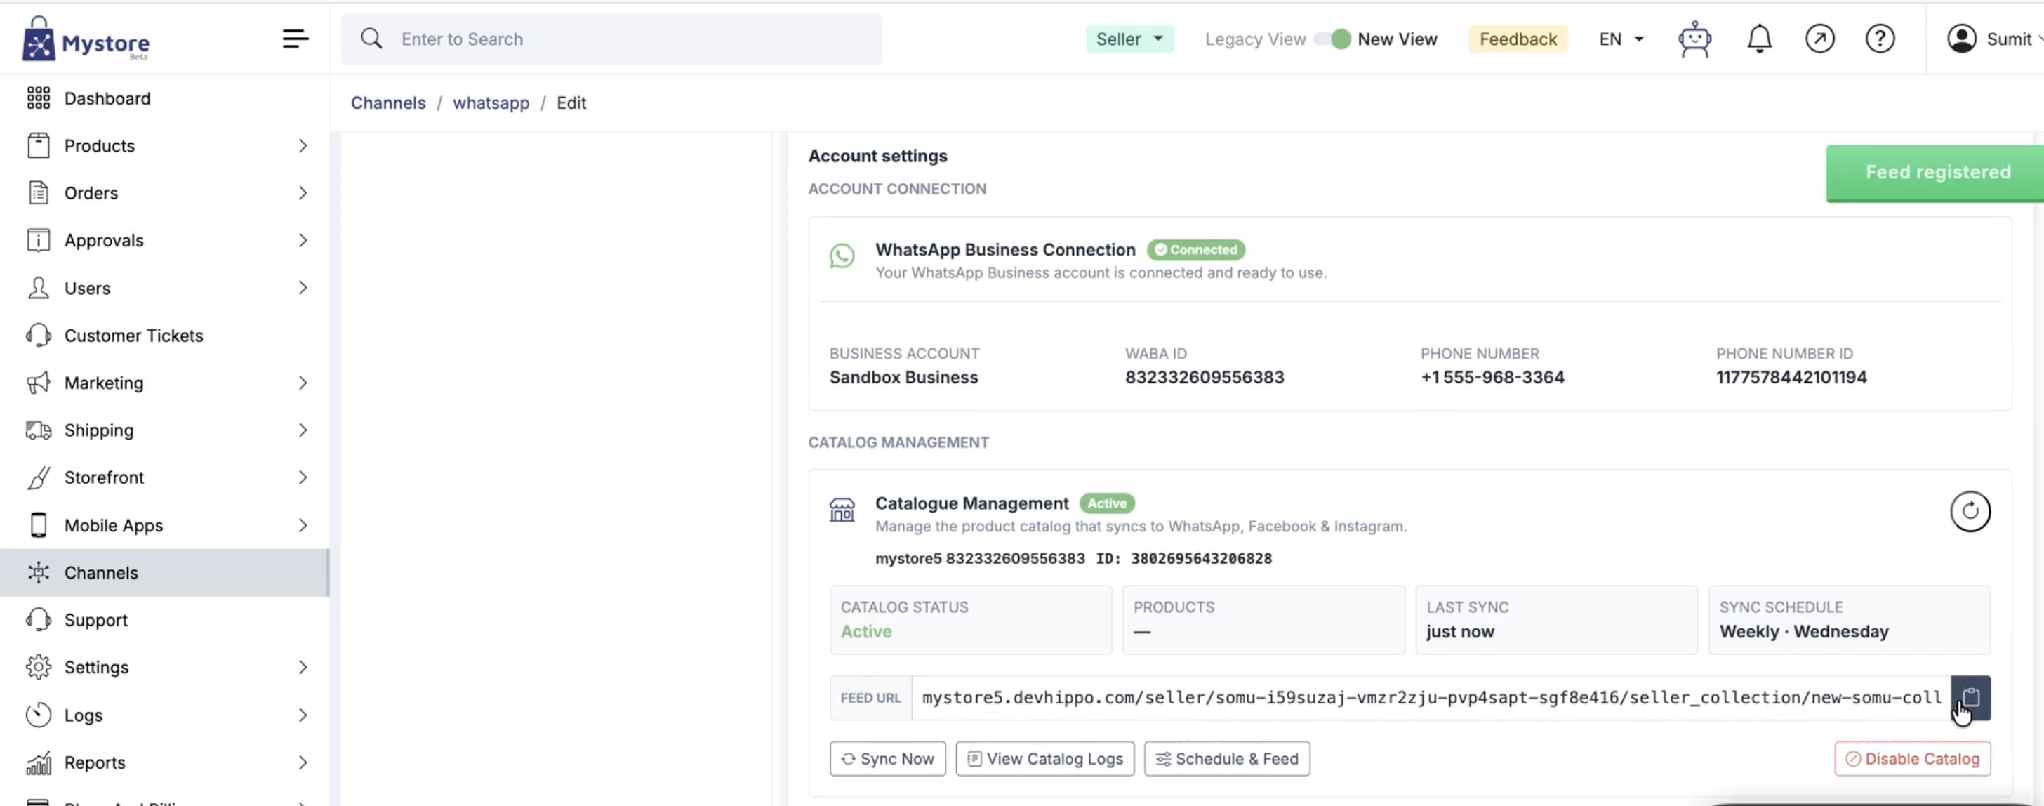Screen dimensions: 2044x806
Task: Click the WhatsApp logo icon
Action: (842, 256)
